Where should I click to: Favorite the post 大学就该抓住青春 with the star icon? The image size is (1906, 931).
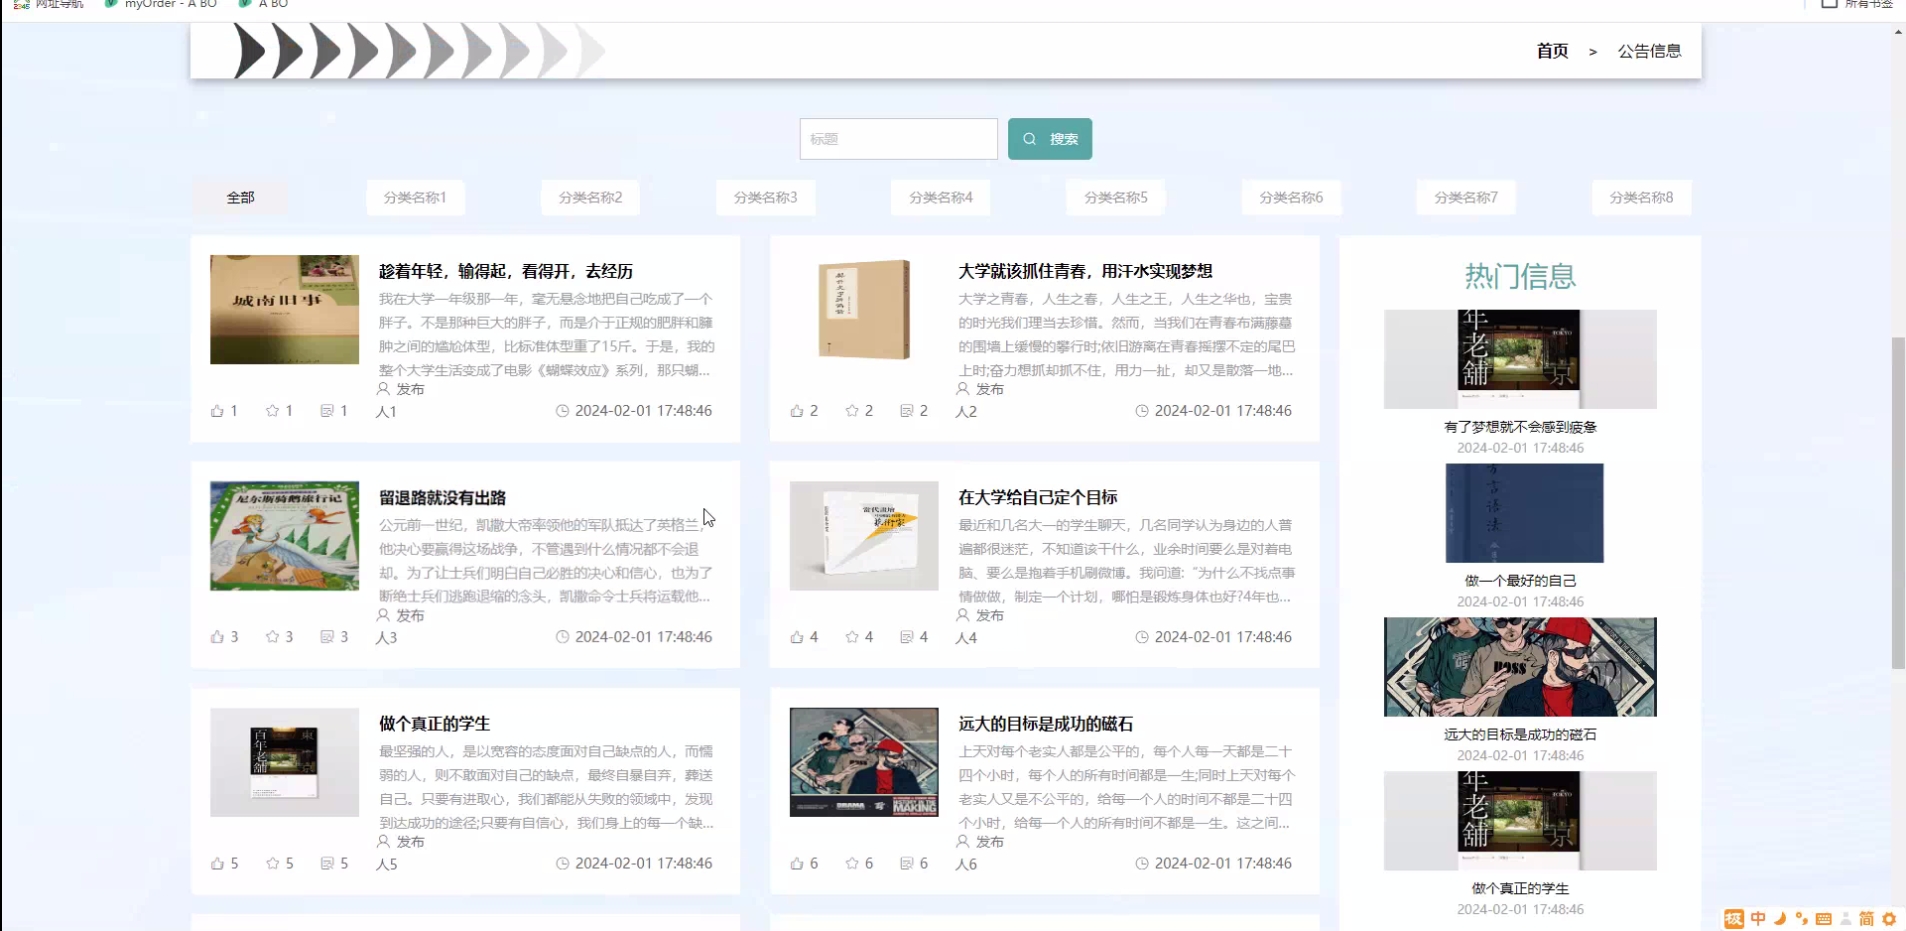coord(852,411)
